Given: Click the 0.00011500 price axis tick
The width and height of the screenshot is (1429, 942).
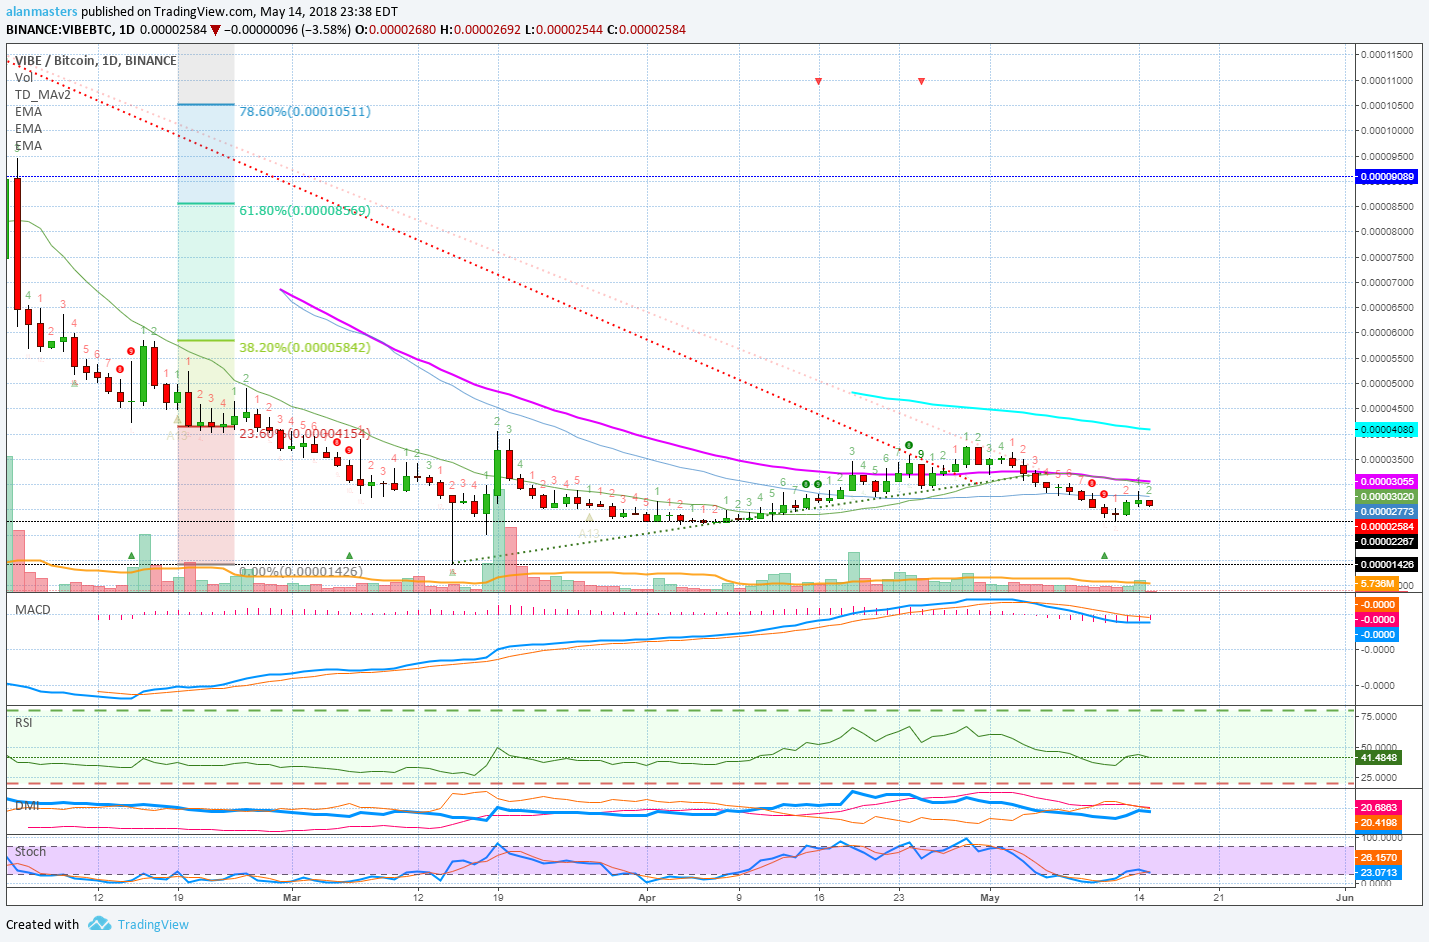Looking at the screenshot, I should pyautogui.click(x=1387, y=55).
